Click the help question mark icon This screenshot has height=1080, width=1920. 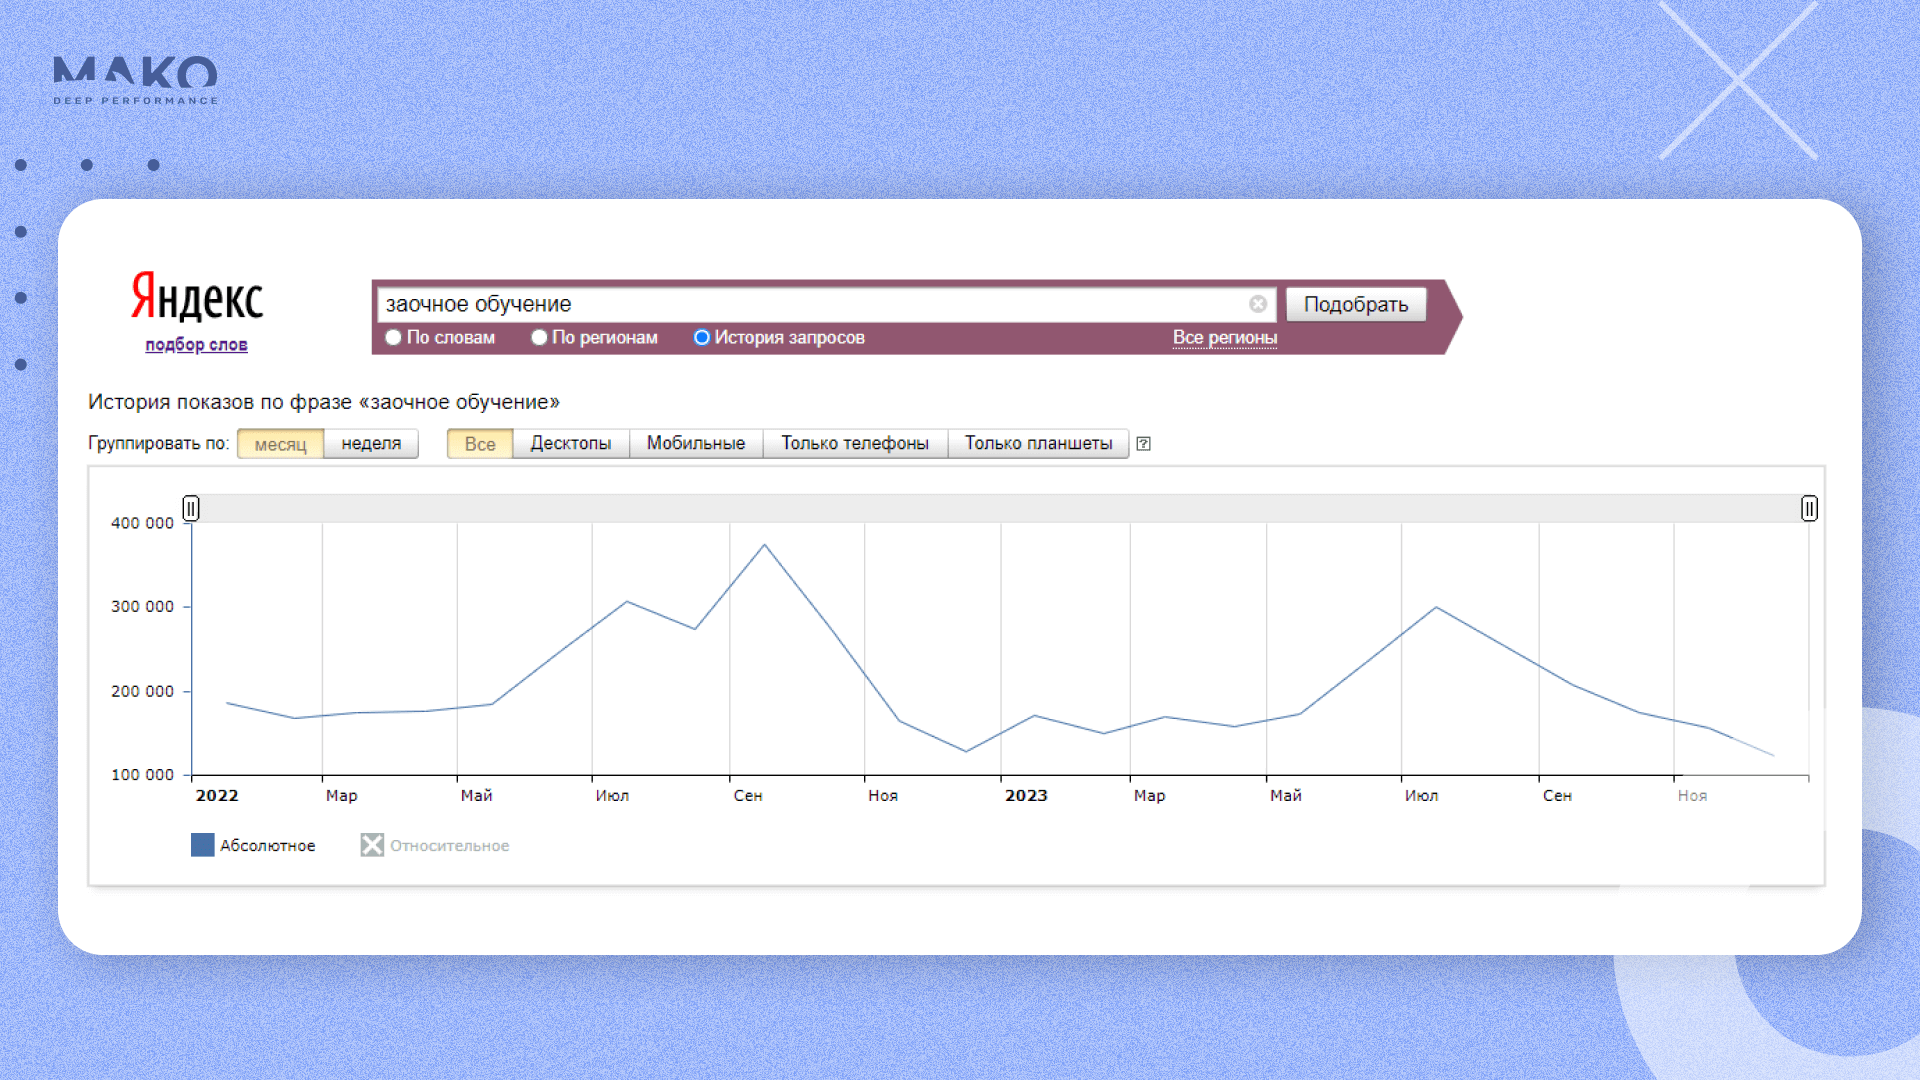[1144, 444]
